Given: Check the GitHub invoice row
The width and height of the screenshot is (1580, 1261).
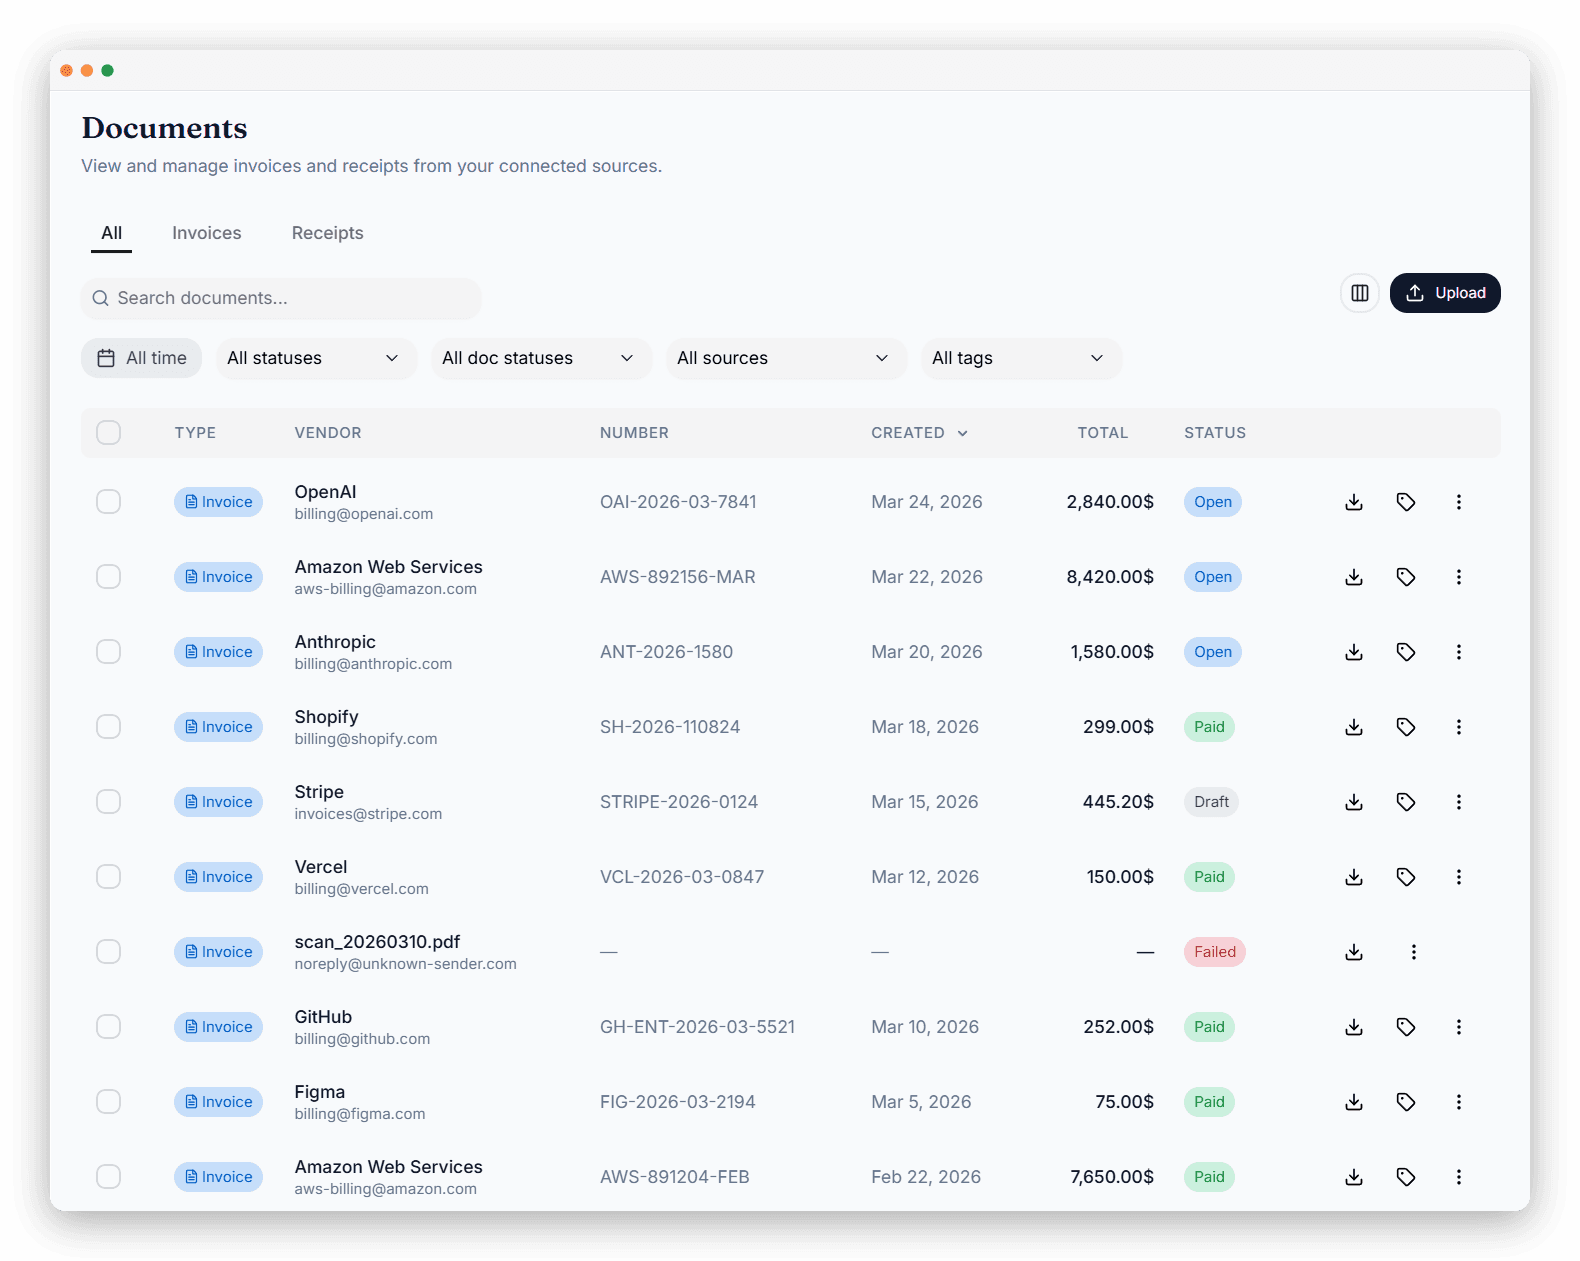Looking at the screenshot, I should click(108, 1027).
